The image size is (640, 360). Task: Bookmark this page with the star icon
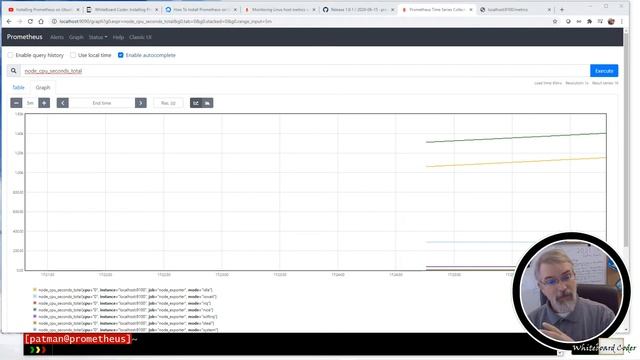[x=555, y=21]
